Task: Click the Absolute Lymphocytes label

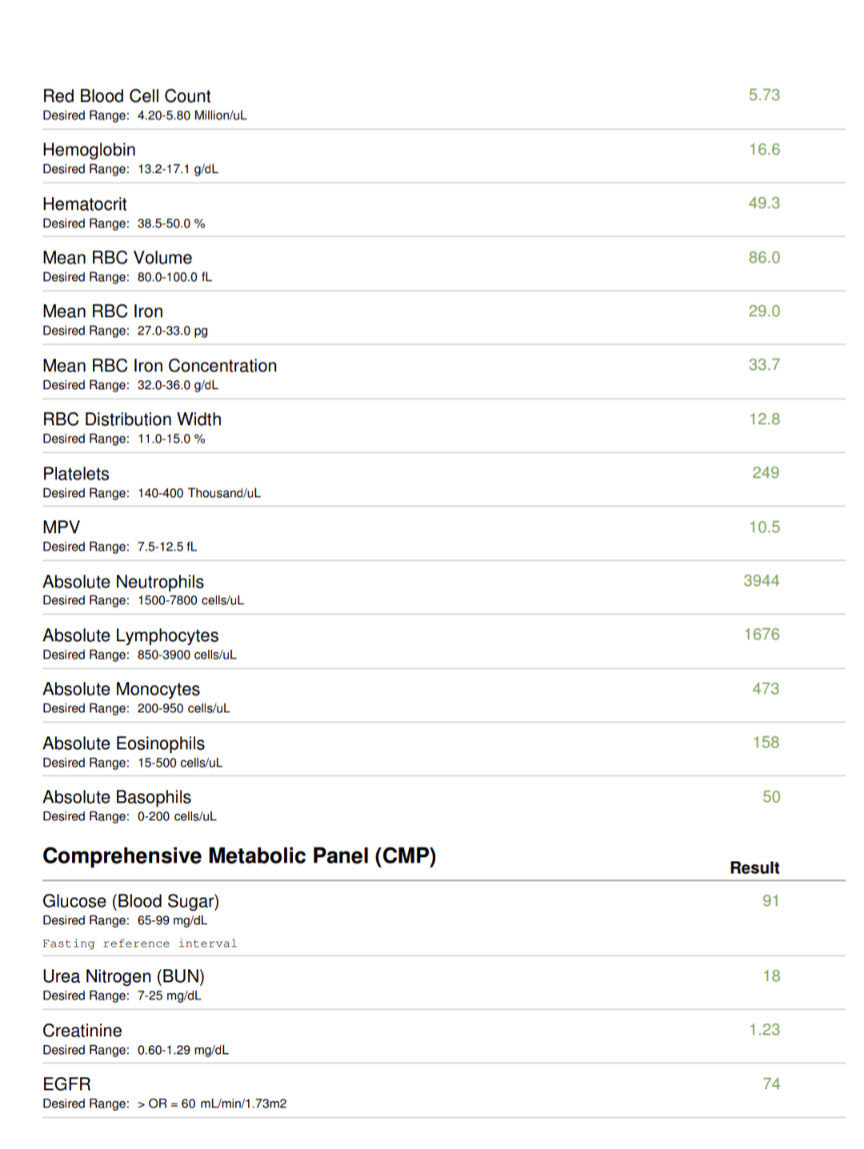Action: click(130, 636)
